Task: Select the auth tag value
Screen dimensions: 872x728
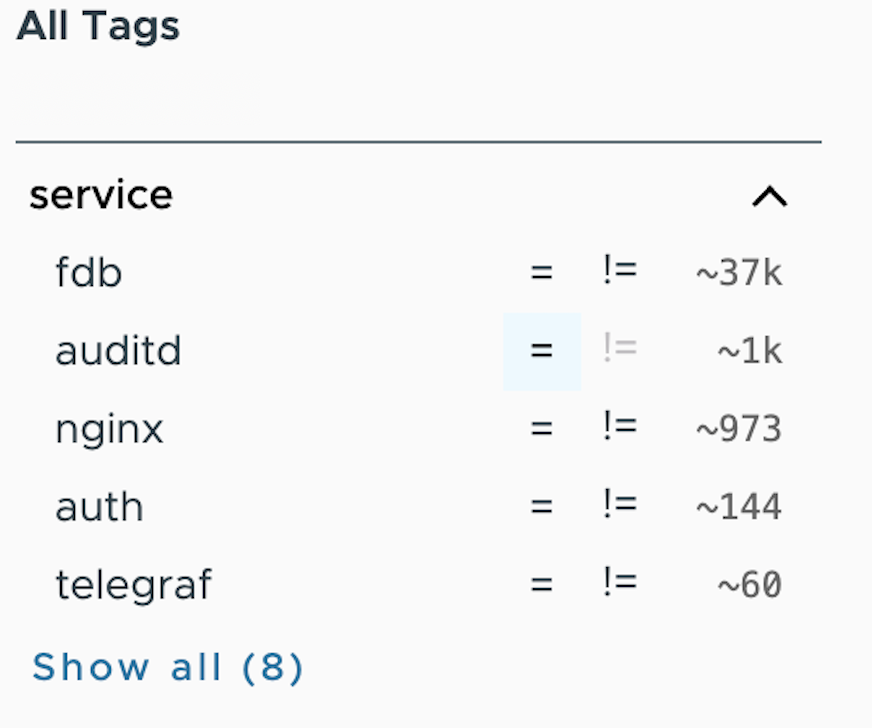Action: click(x=100, y=507)
